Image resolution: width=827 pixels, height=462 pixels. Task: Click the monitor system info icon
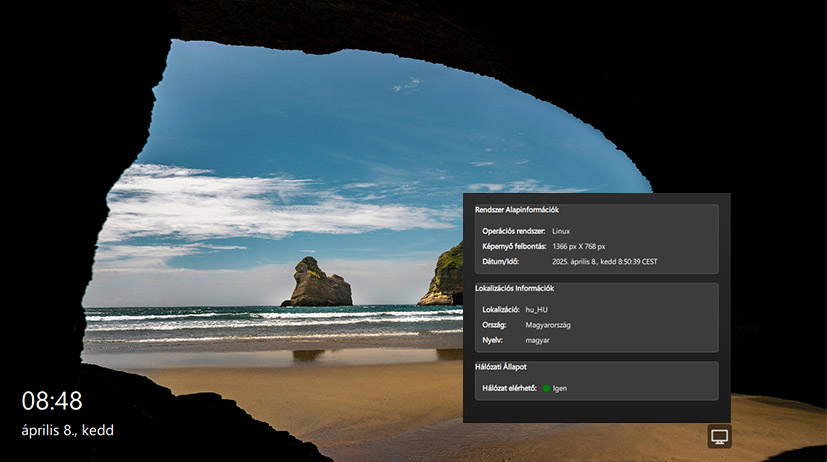[x=719, y=436]
